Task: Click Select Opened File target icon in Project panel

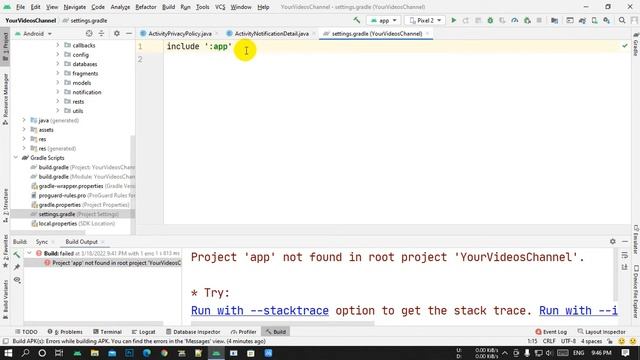Action: tap(89, 33)
